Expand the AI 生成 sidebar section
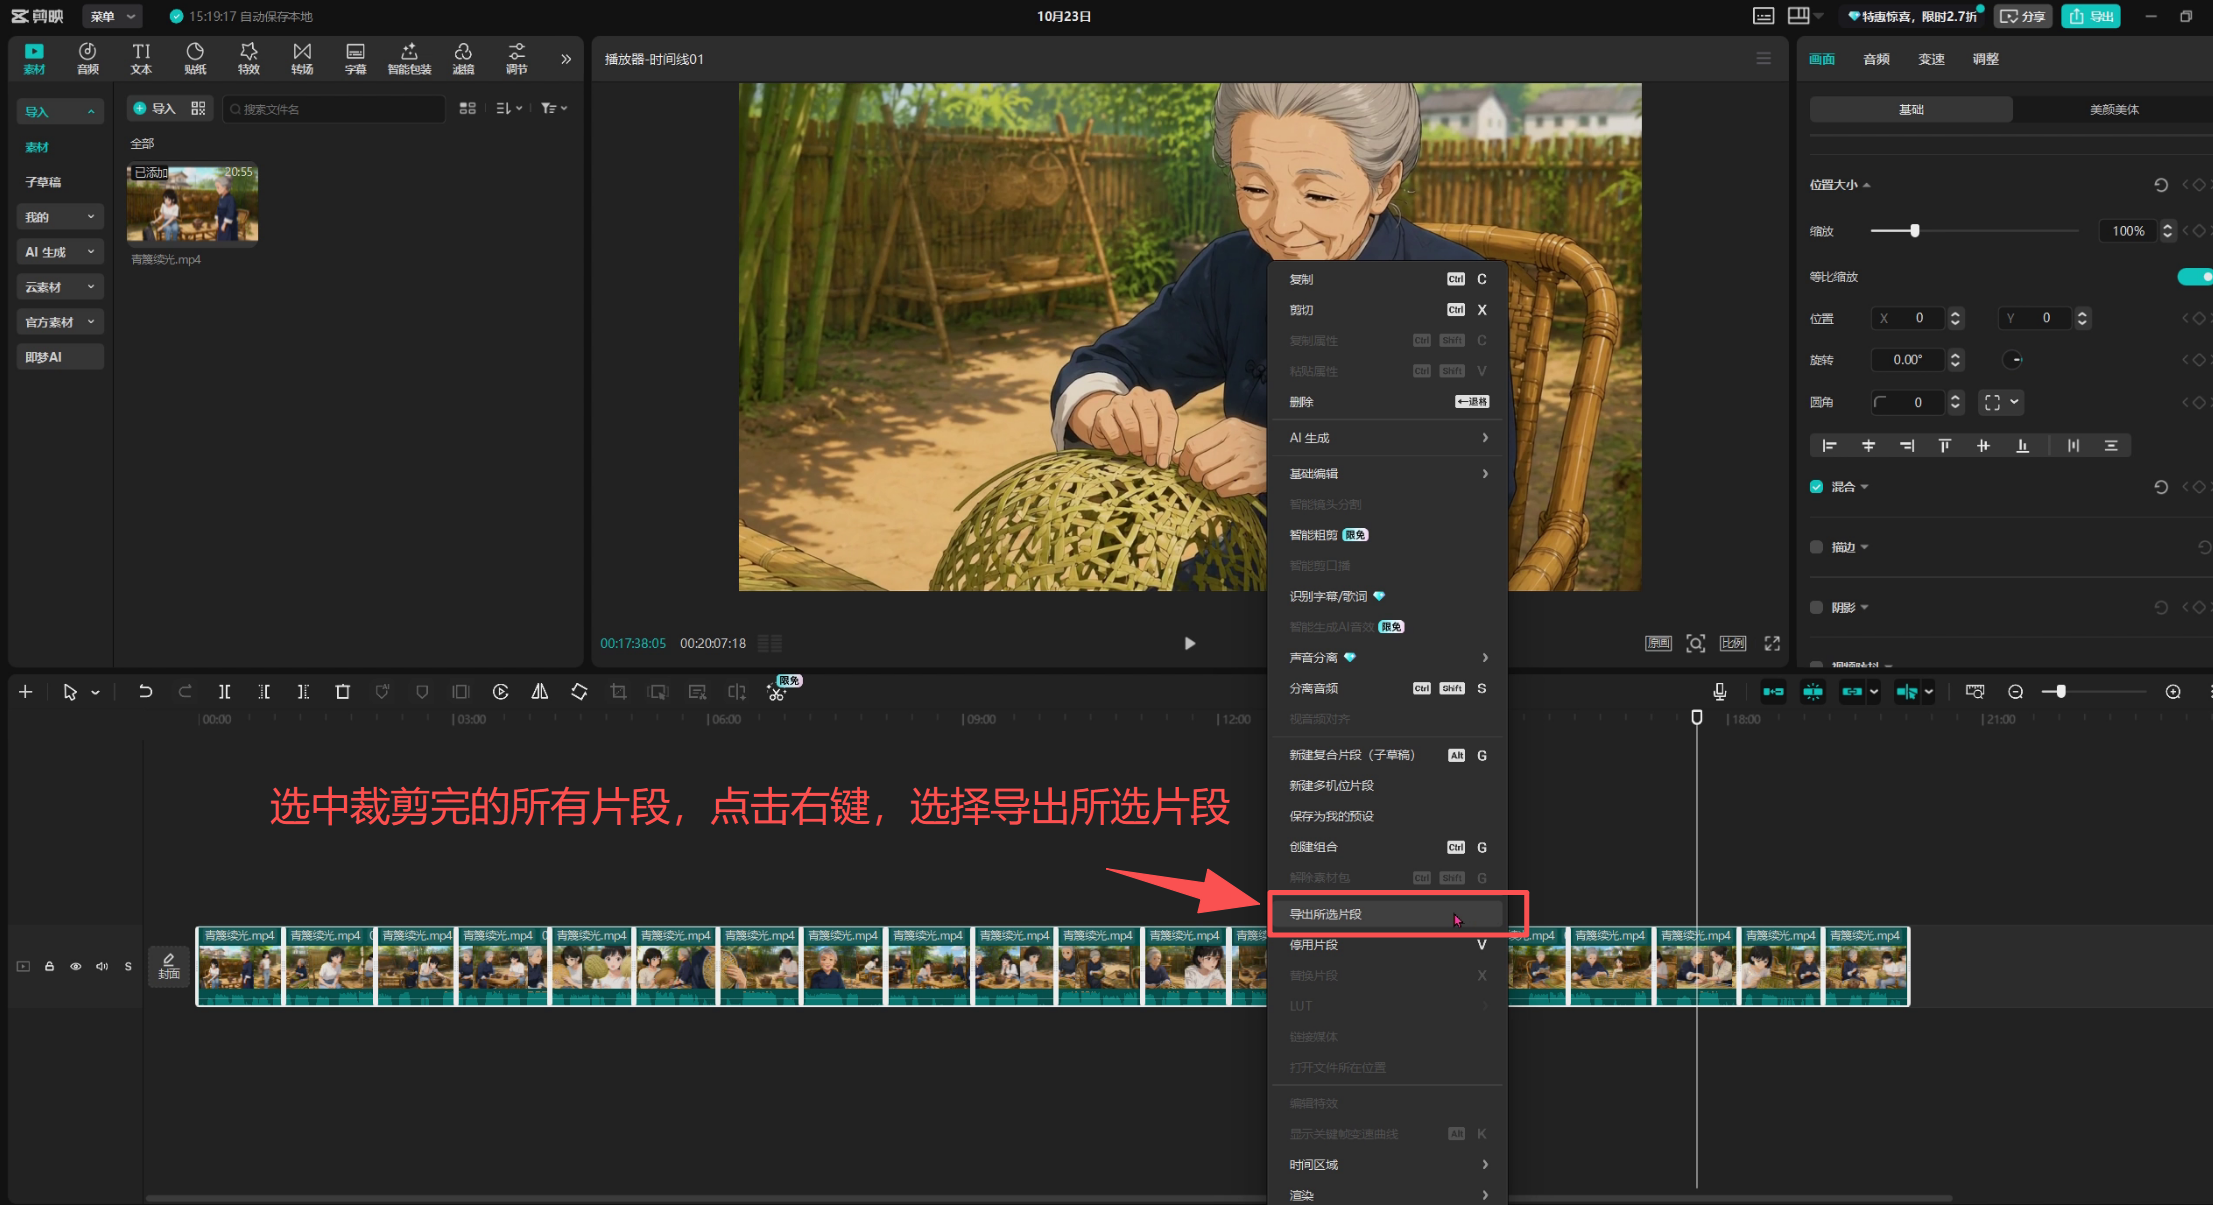This screenshot has height=1205, width=2213. click(x=60, y=252)
